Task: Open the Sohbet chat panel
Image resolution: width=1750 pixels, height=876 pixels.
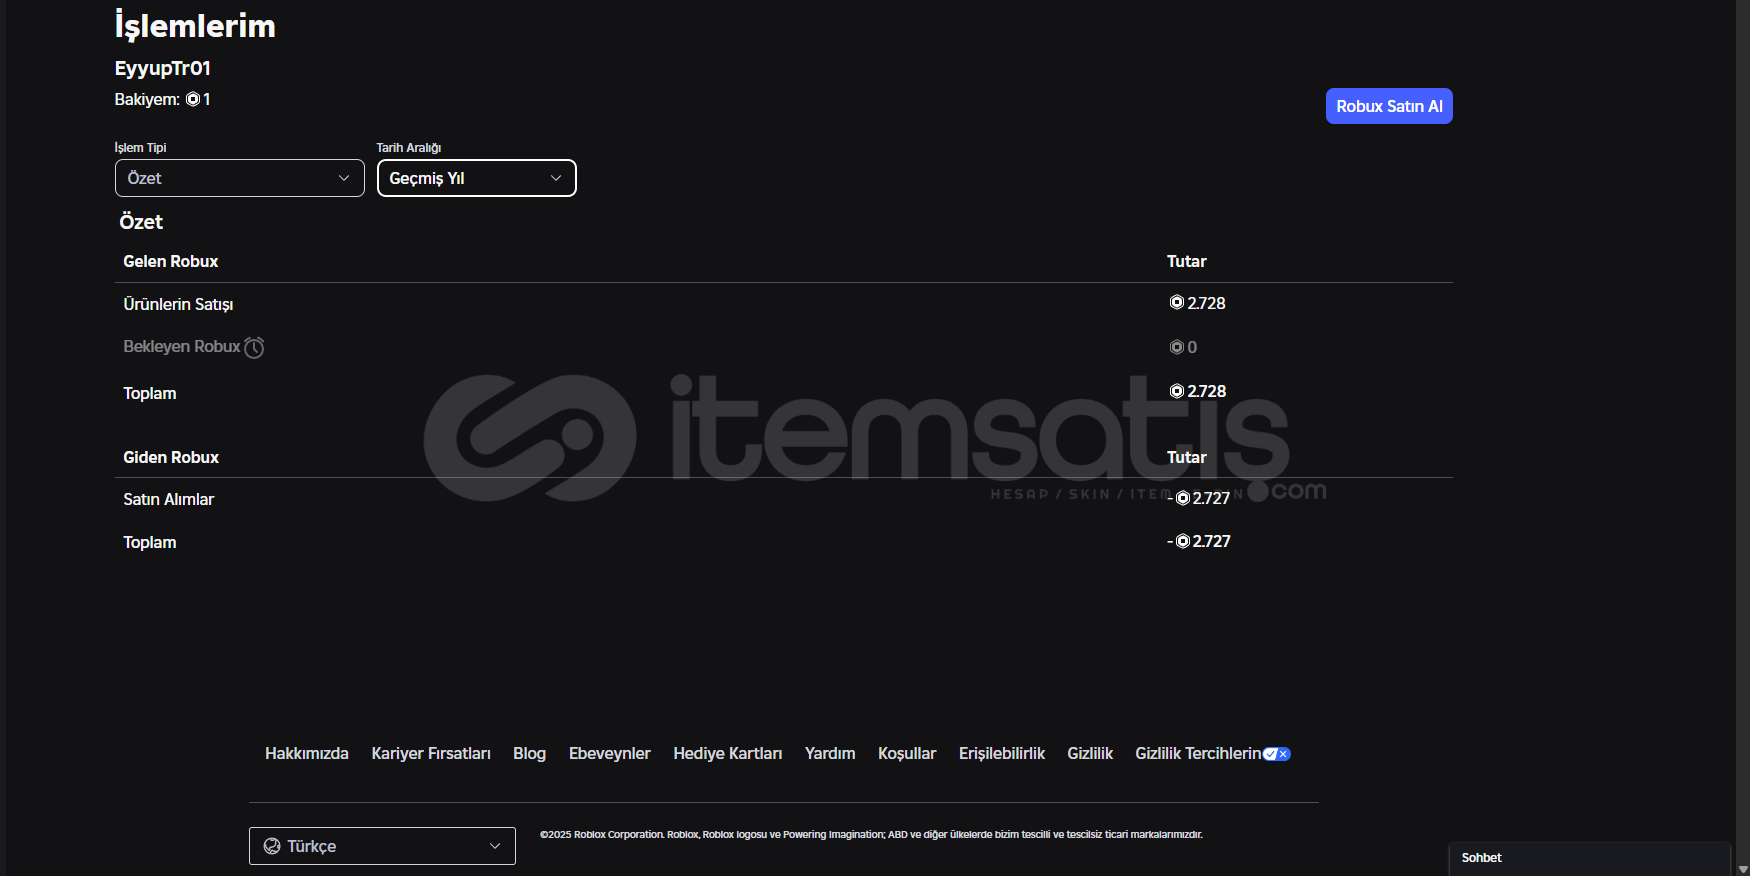Action: tap(1590, 858)
